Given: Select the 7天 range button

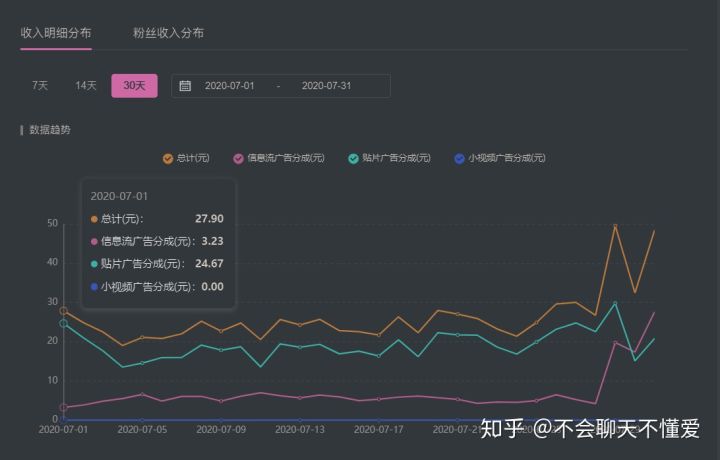Looking at the screenshot, I should click(40, 85).
